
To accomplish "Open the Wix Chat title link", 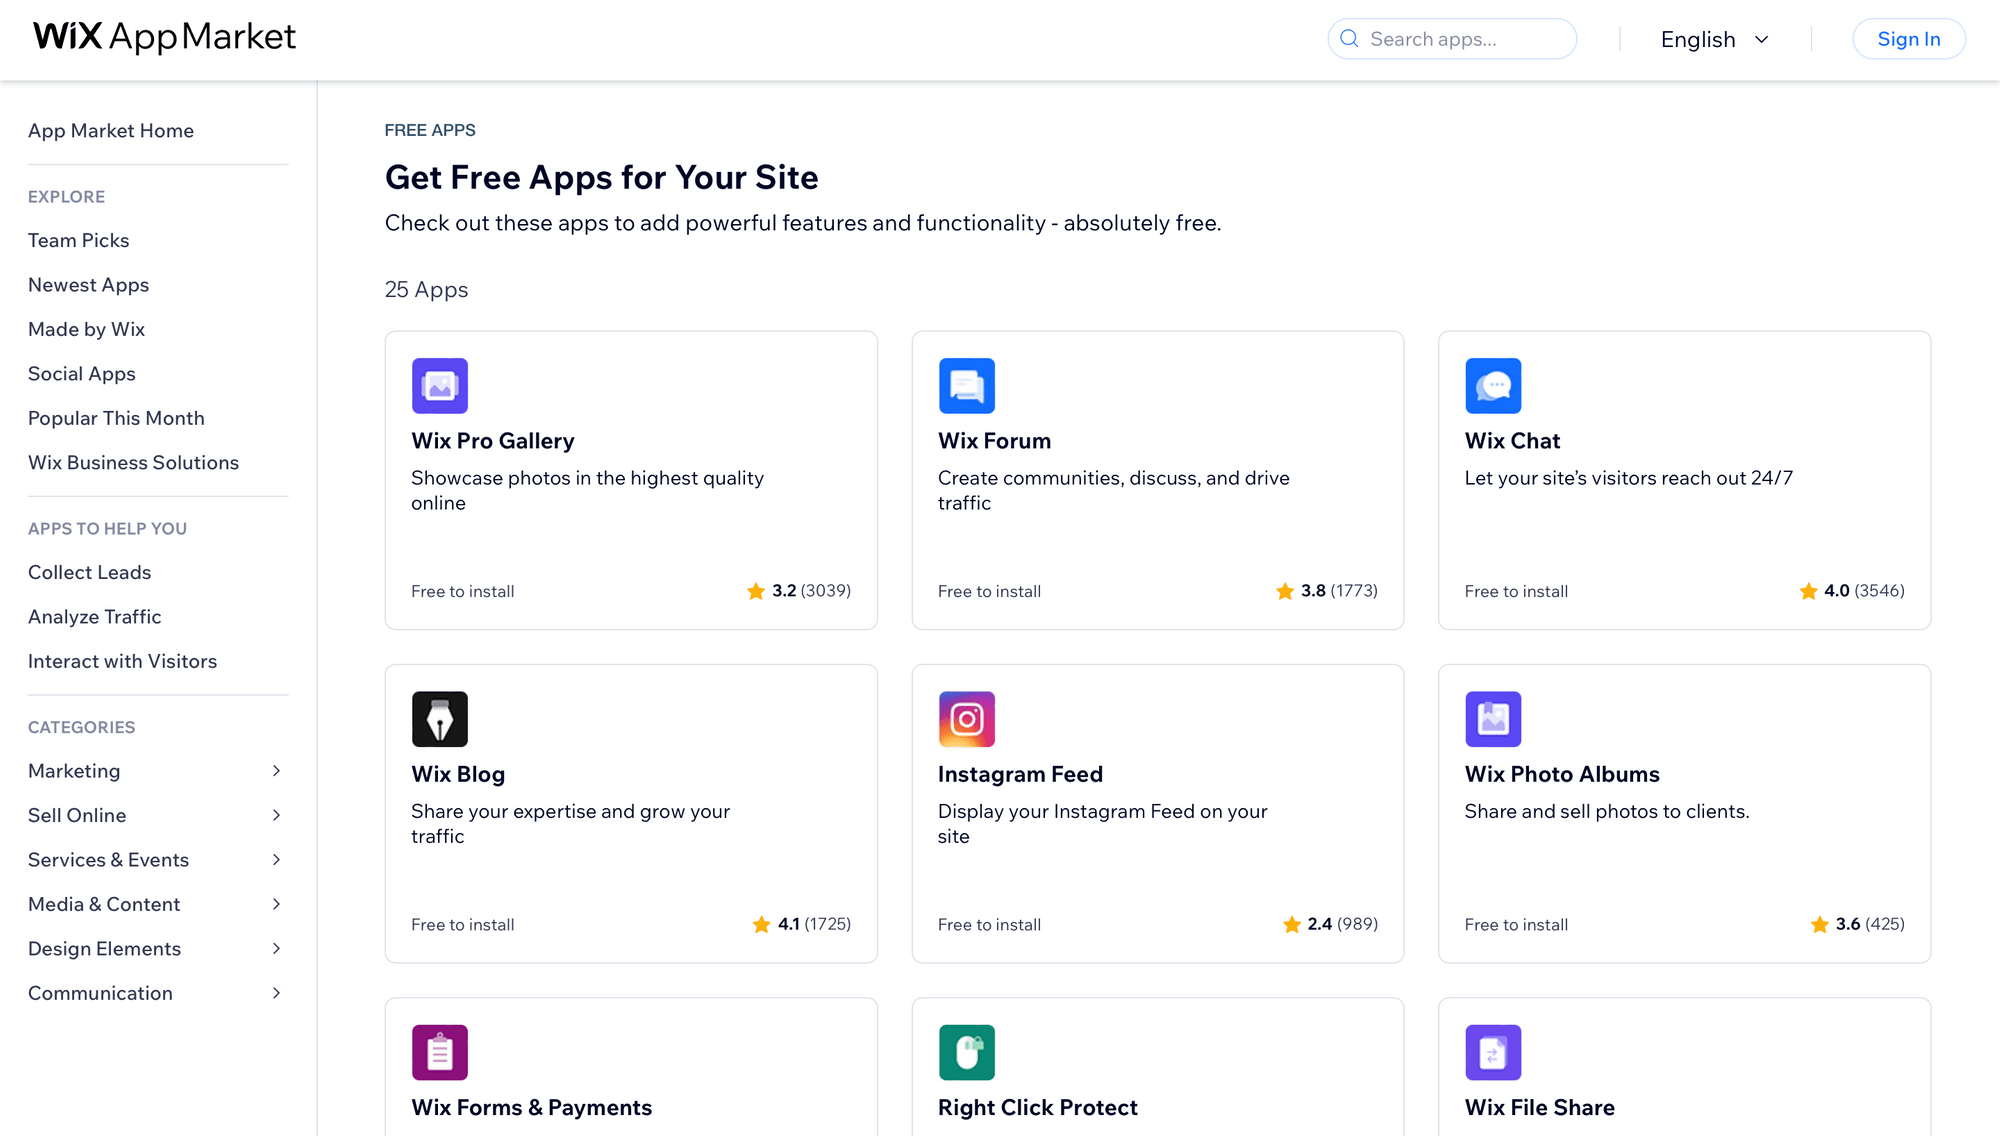I will pyautogui.click(x=1512, y=441).
